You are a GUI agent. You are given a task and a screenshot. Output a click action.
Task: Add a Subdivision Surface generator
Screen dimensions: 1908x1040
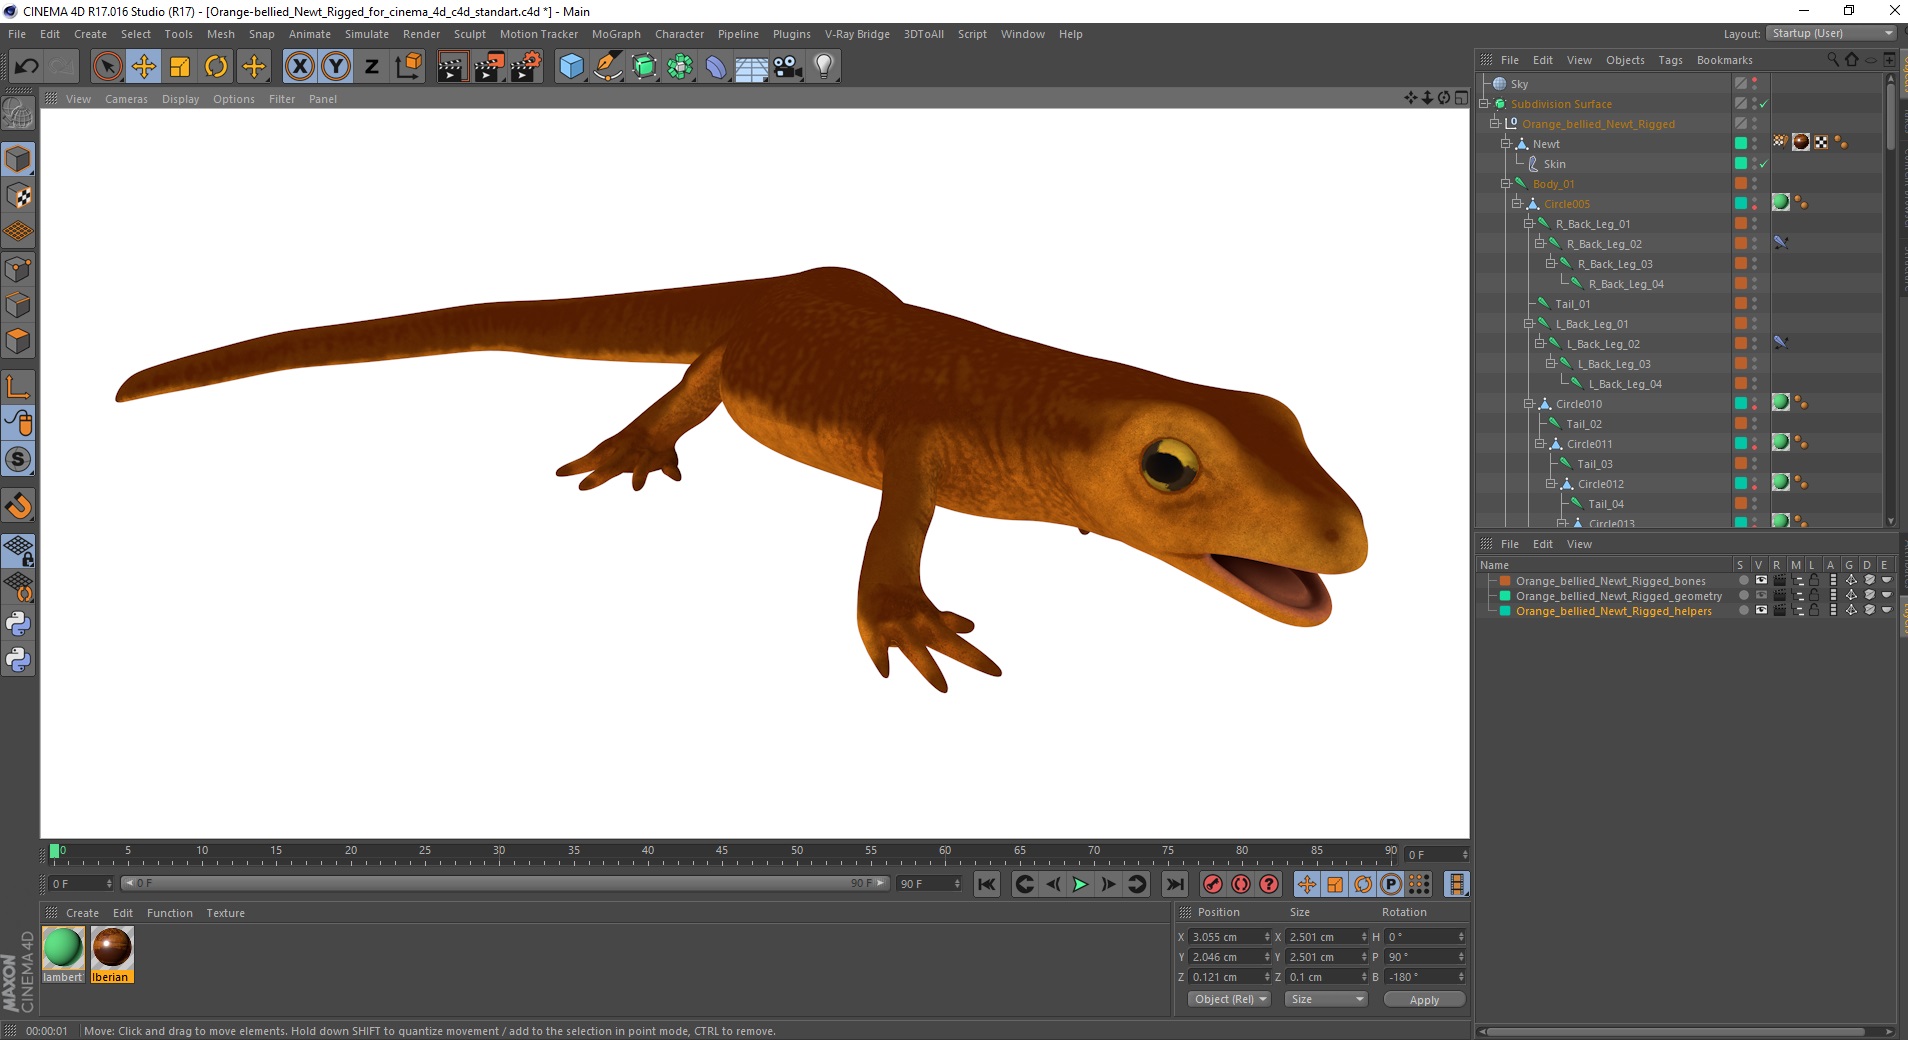[x=644, y=67]
